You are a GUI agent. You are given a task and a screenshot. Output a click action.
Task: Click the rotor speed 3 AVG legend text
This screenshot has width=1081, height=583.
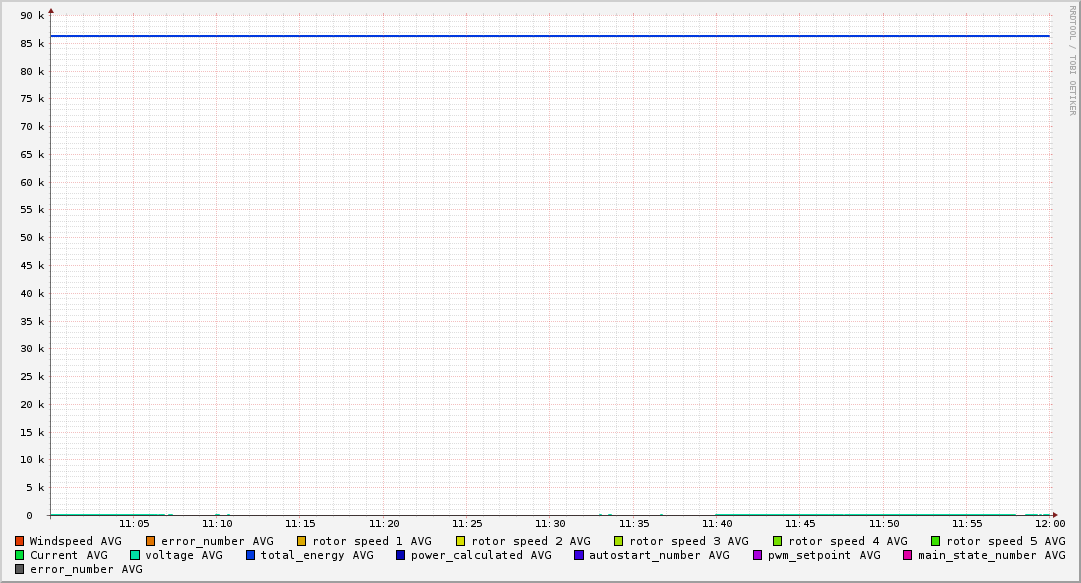[689, 541]
